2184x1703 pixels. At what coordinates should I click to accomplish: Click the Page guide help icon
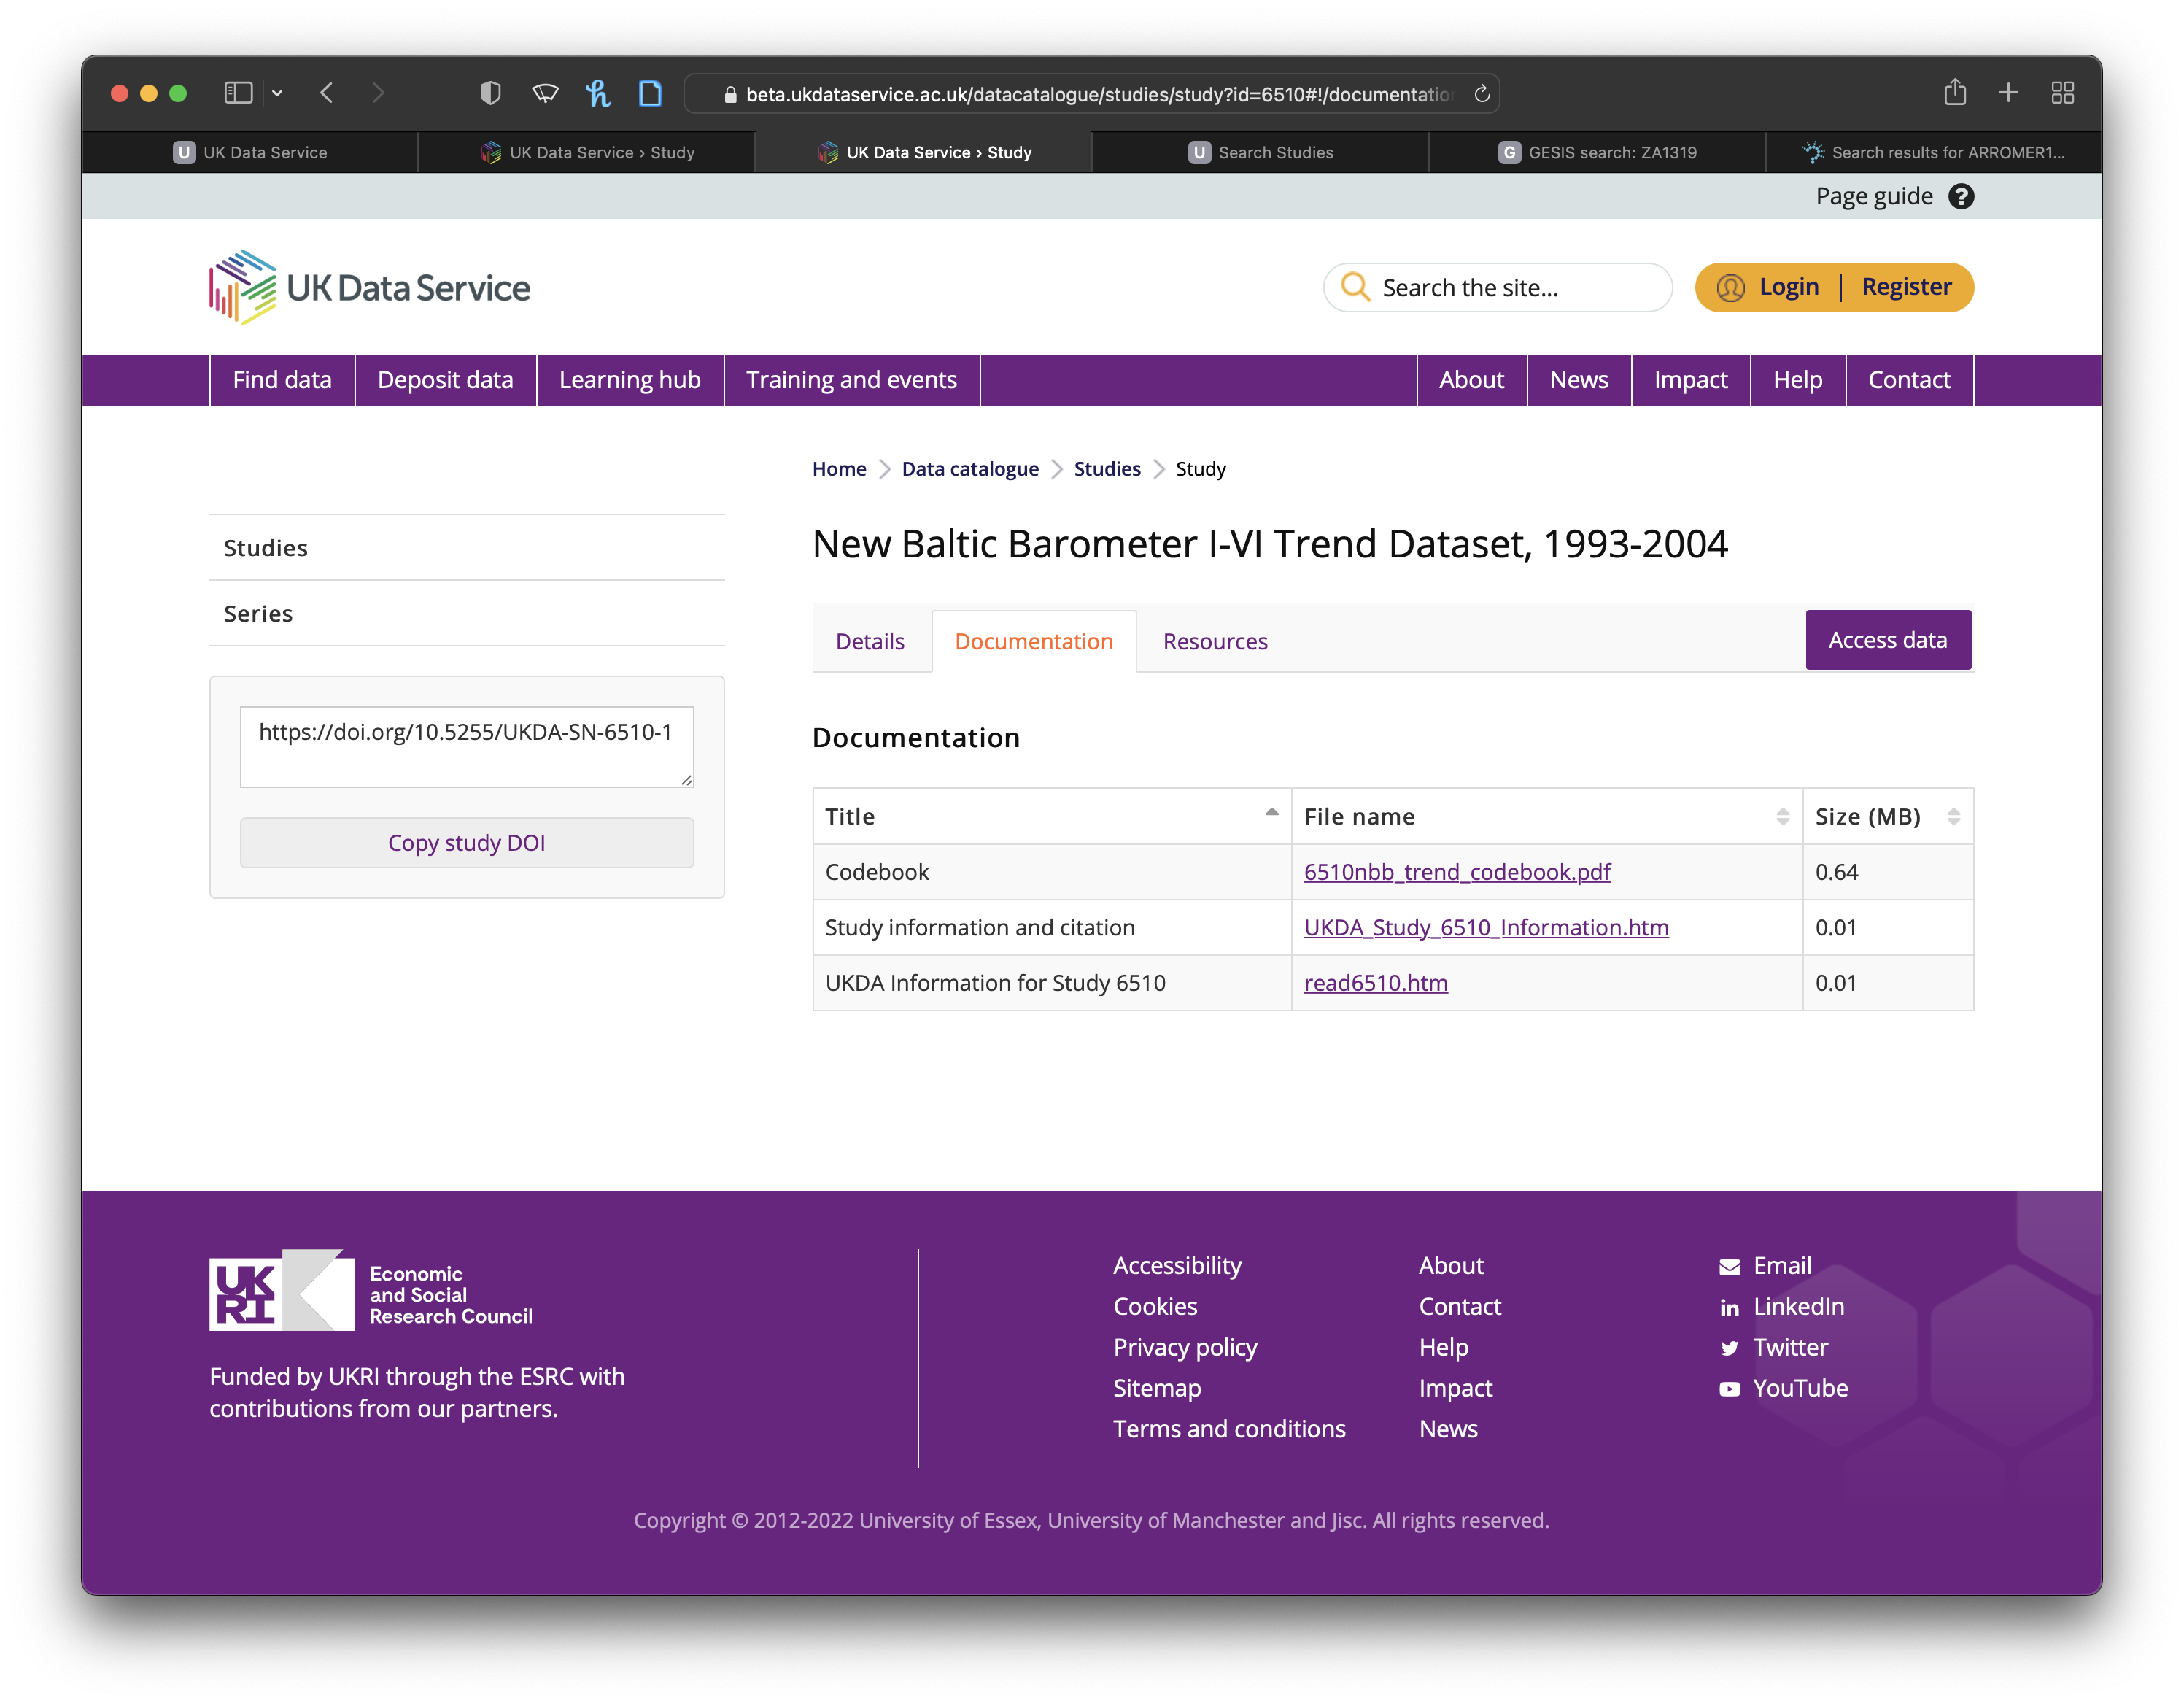(x=1960, y=197)
